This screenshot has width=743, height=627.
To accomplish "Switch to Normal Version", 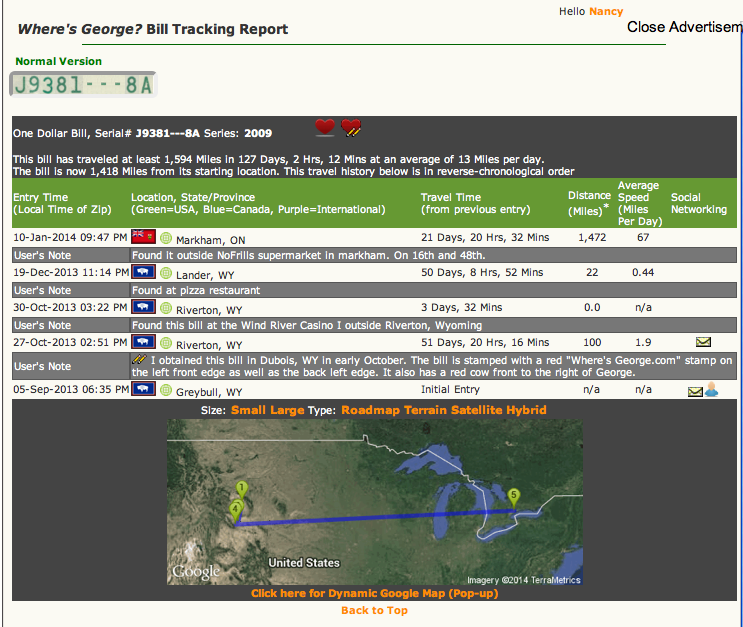I will 58,61.
